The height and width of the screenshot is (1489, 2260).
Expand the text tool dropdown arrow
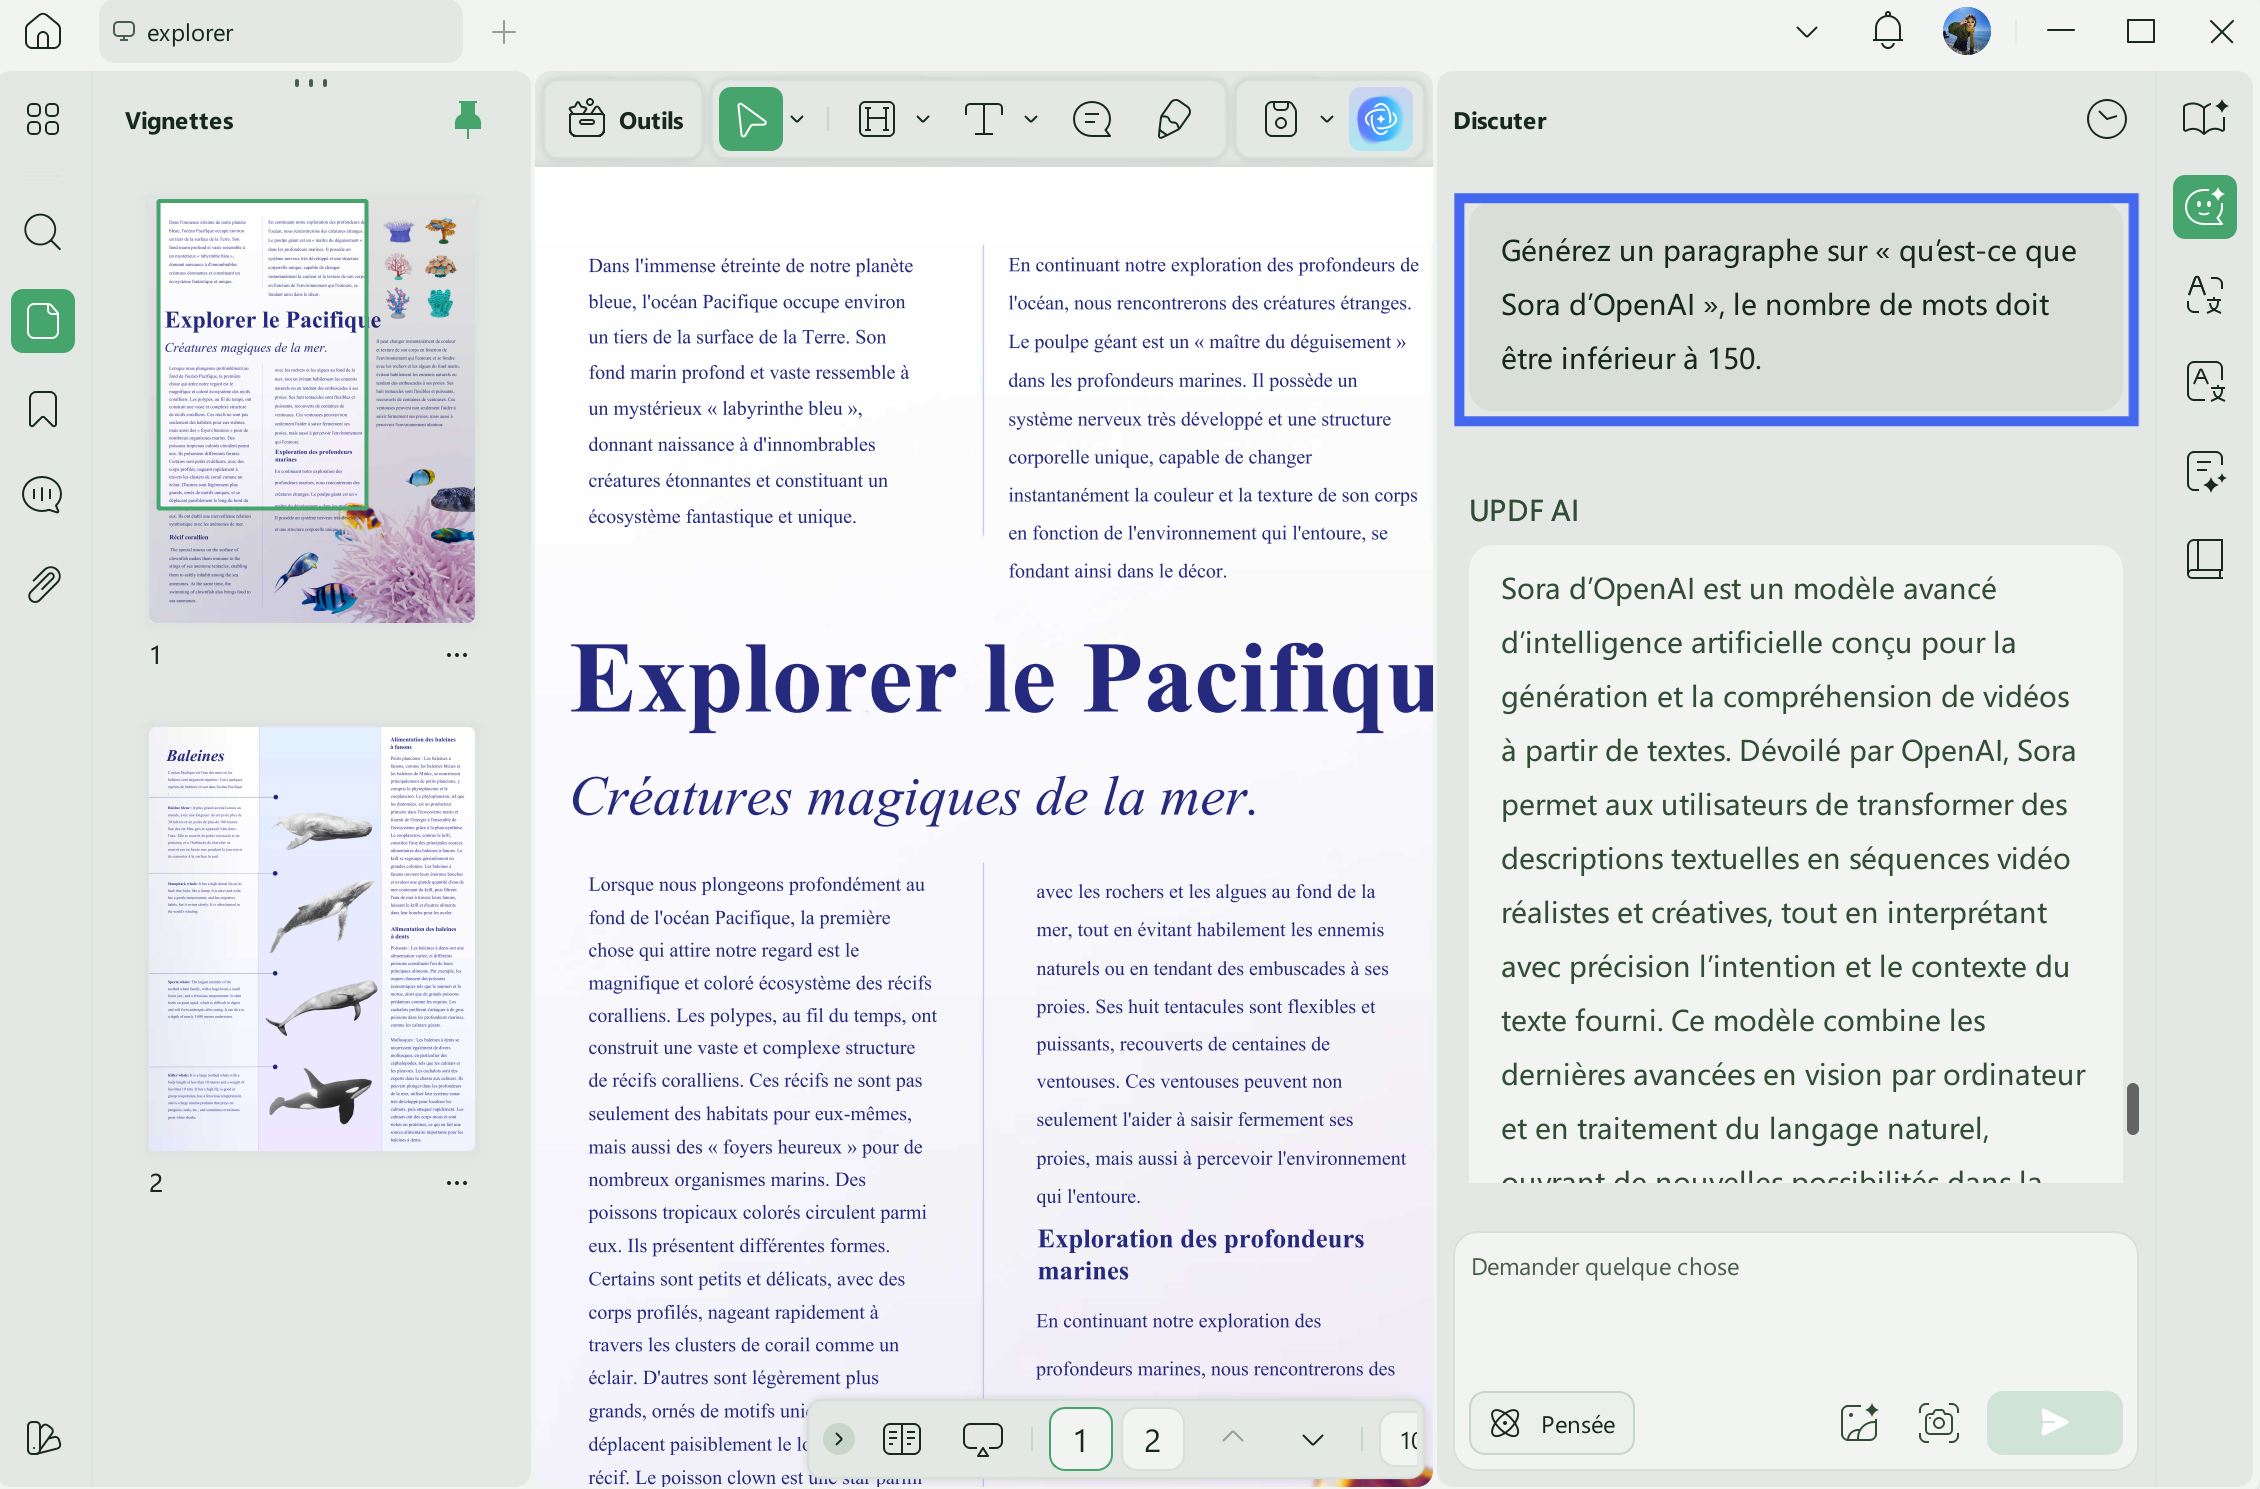pyautogui.click(x=1031, y=120)
